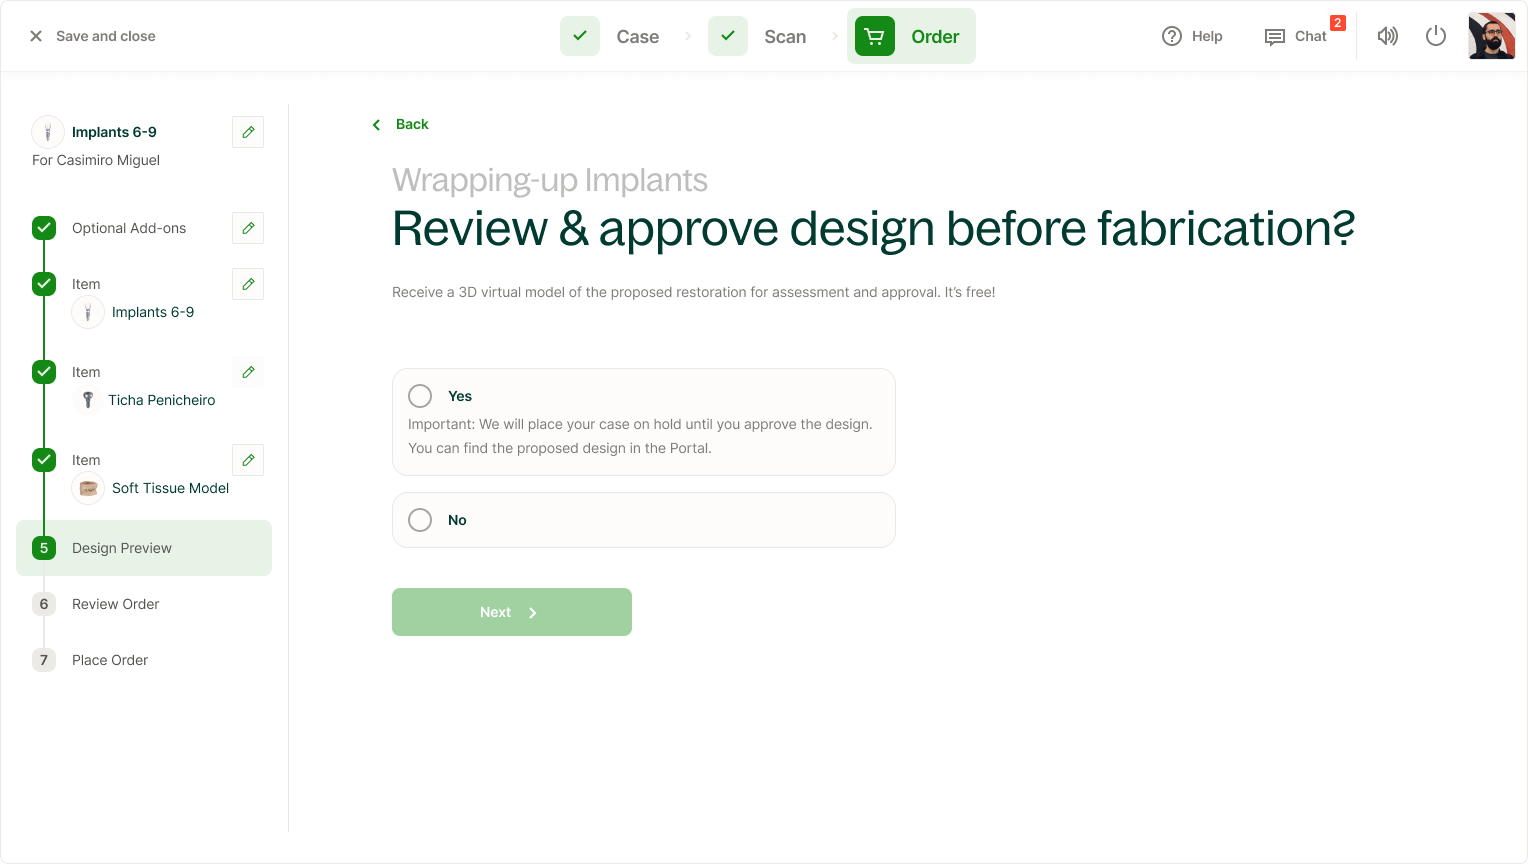This screenshot has width=1528, height=864.
Task: Toggle the sound speaker icon
Action: (x=1387, y=36)
